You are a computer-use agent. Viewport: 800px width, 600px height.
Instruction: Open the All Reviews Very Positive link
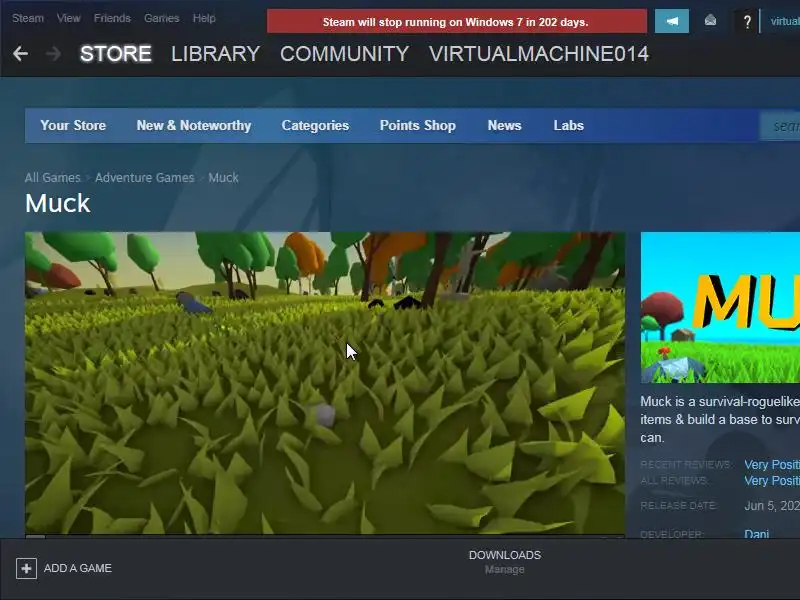[x=772, y=481]
